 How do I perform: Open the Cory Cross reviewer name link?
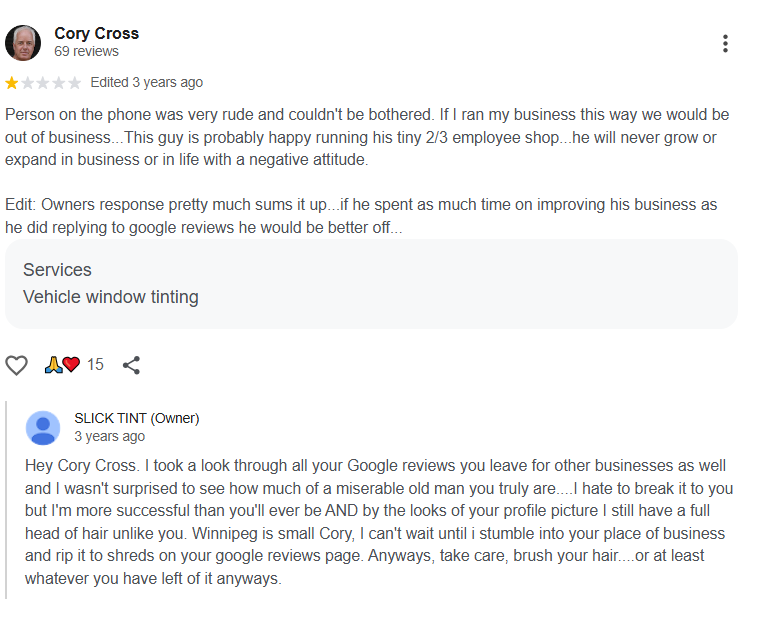[x=96, y=33]
